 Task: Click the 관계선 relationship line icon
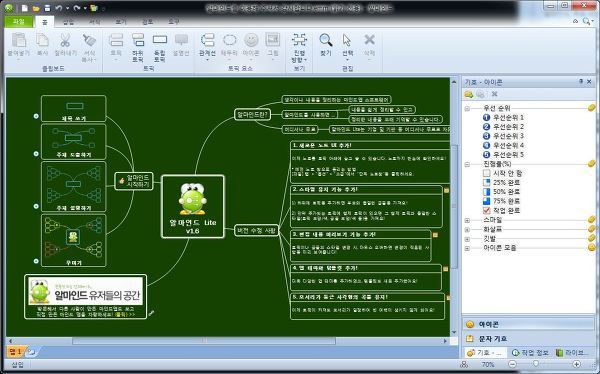click(207, 40)
